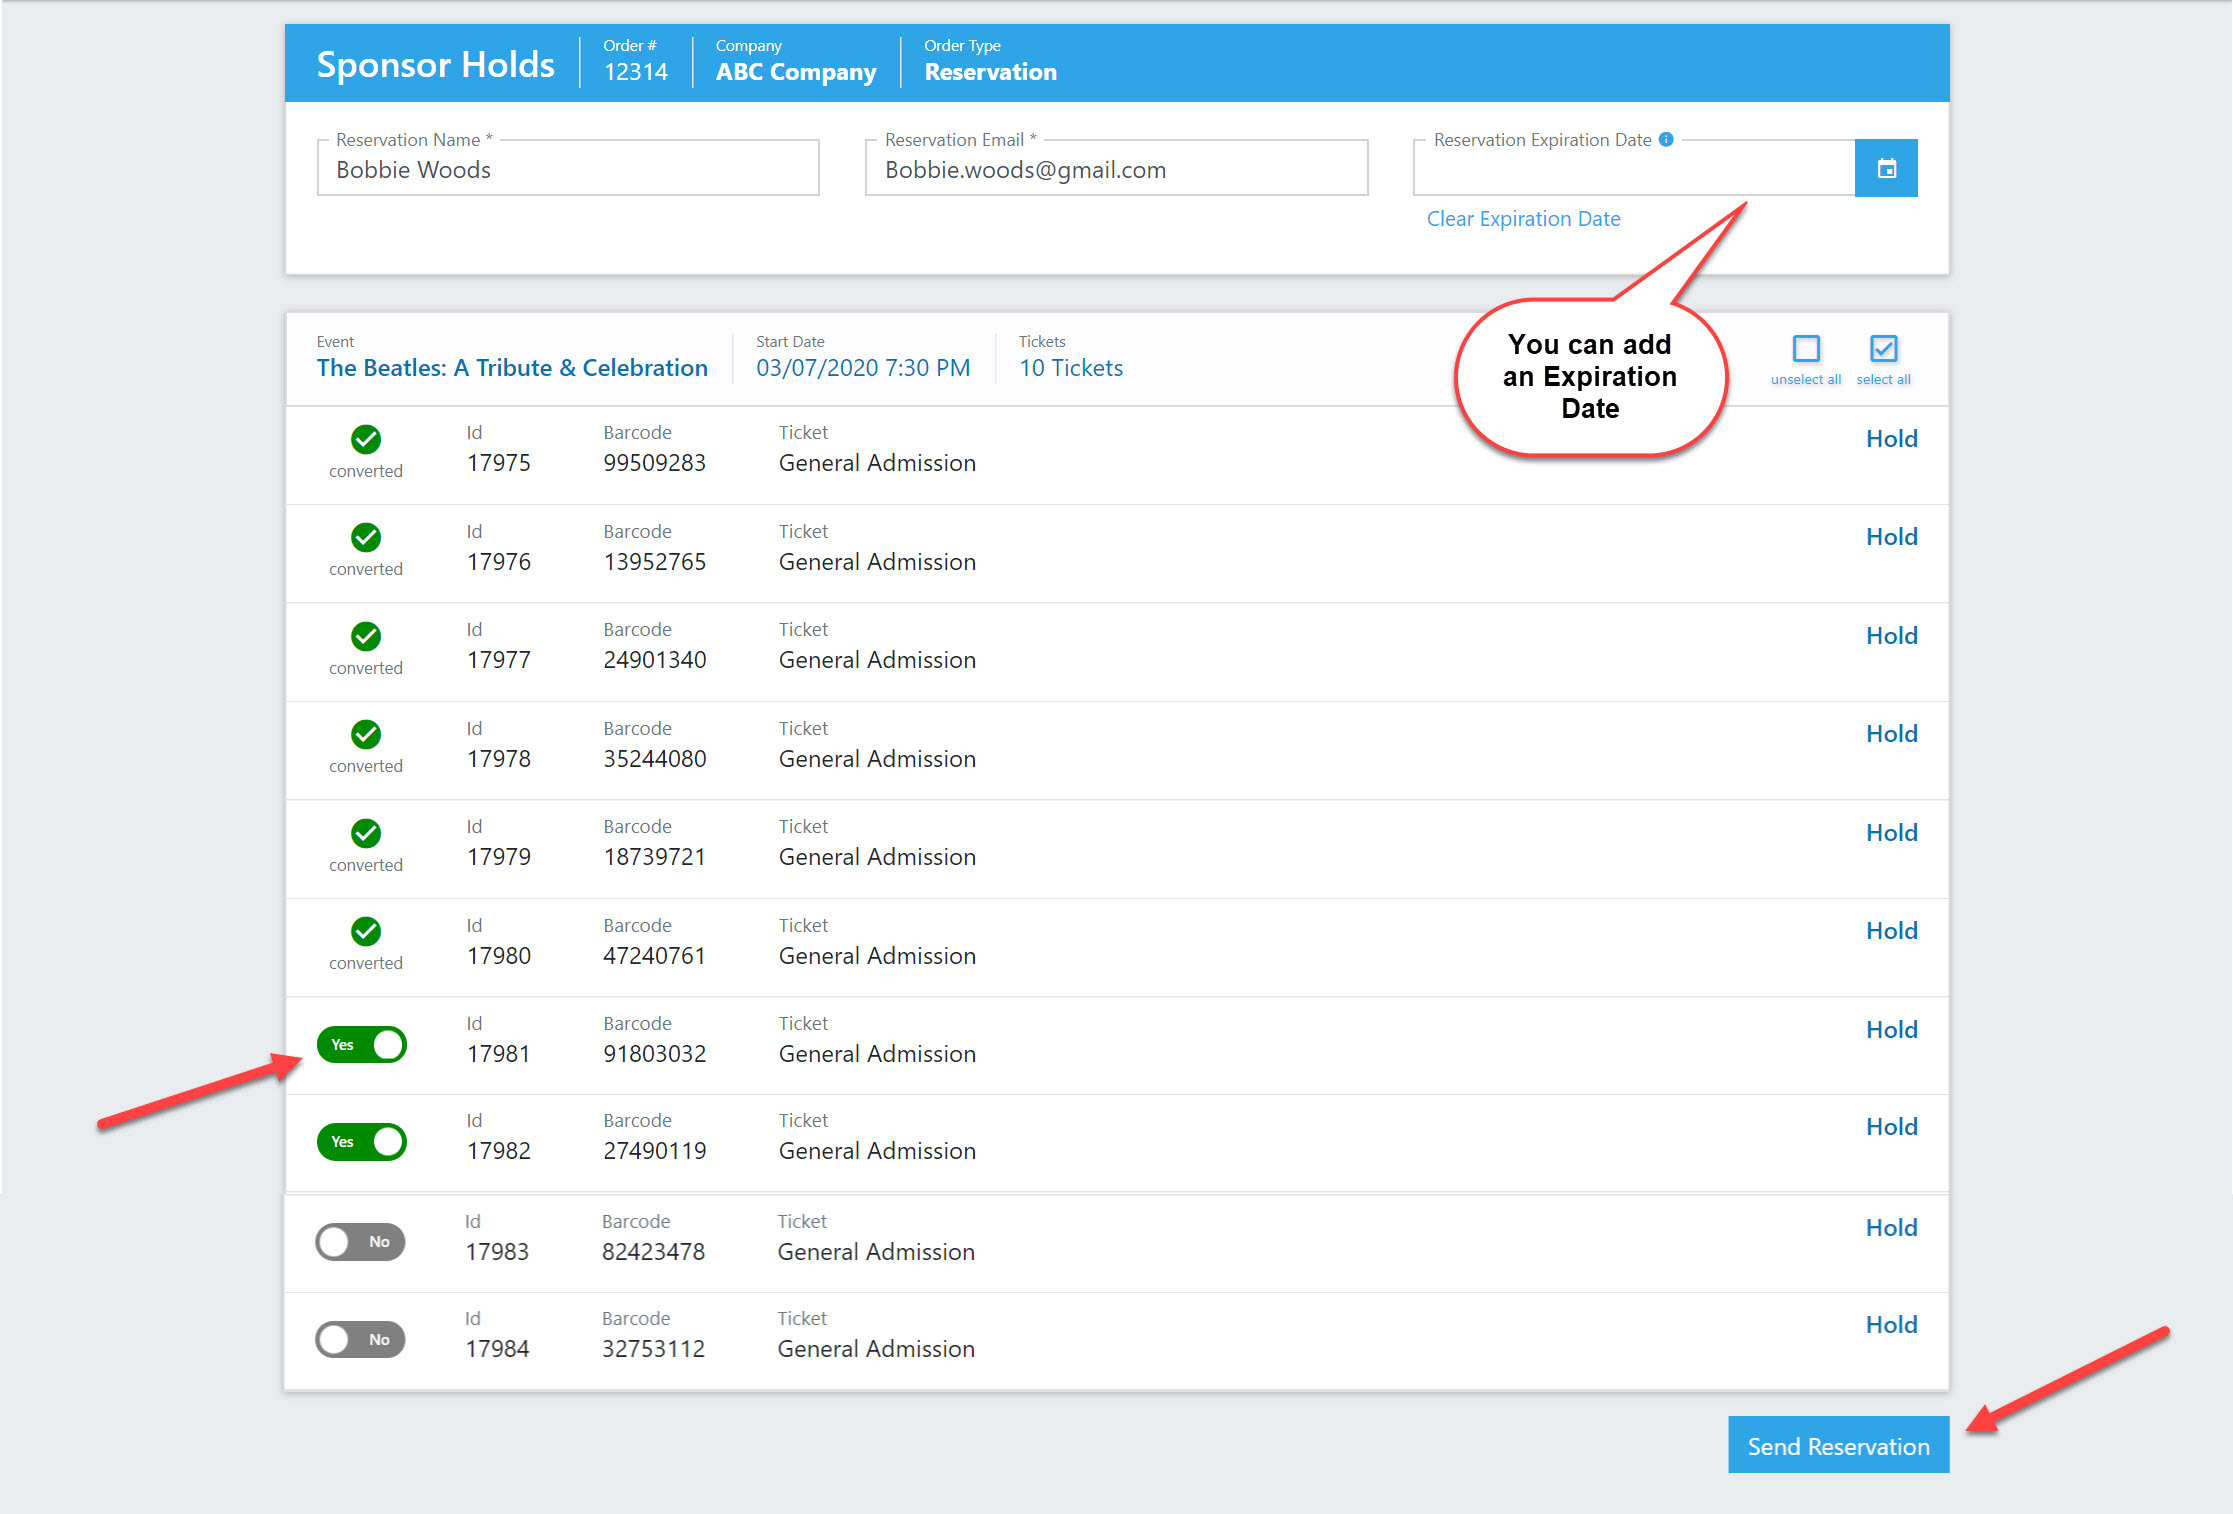Click barcode 35244080

click(x=654, y=759)
